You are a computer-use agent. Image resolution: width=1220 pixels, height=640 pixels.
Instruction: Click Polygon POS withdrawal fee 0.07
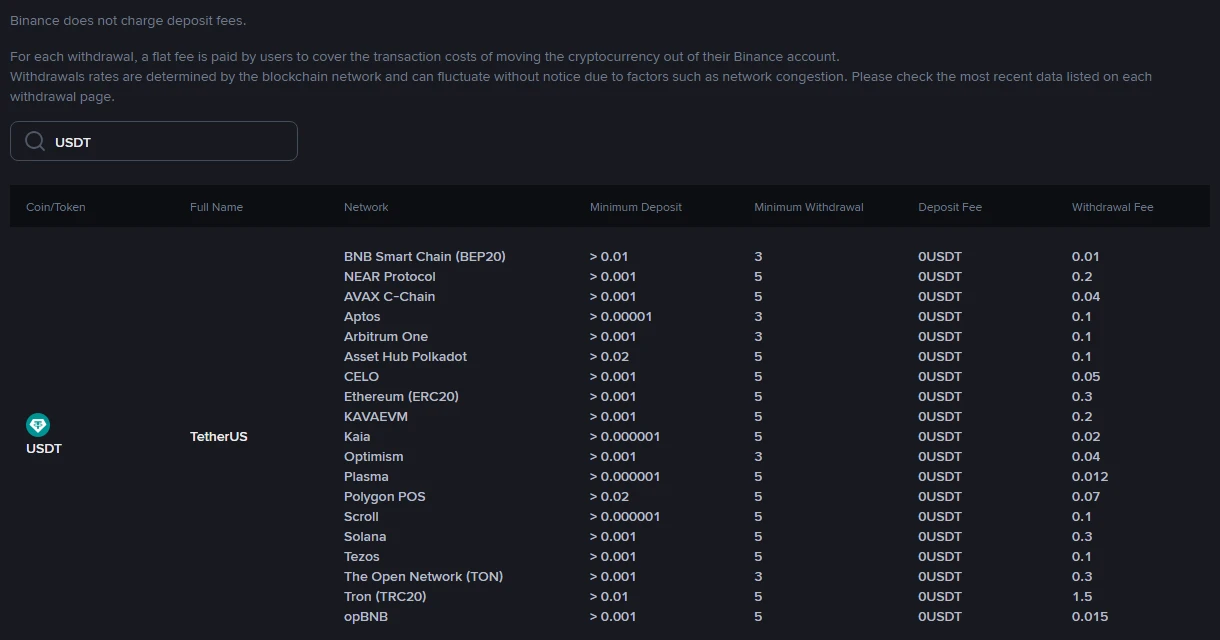pos(1086,496)
